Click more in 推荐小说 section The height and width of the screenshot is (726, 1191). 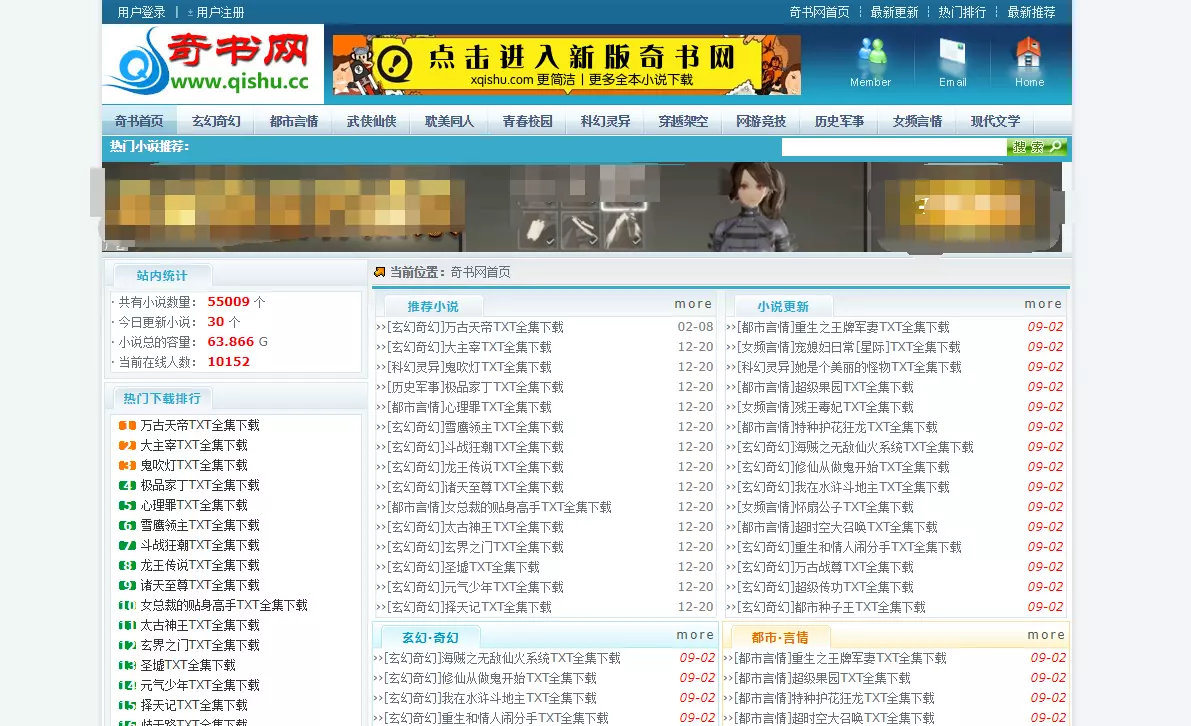[x=693, y=304]
